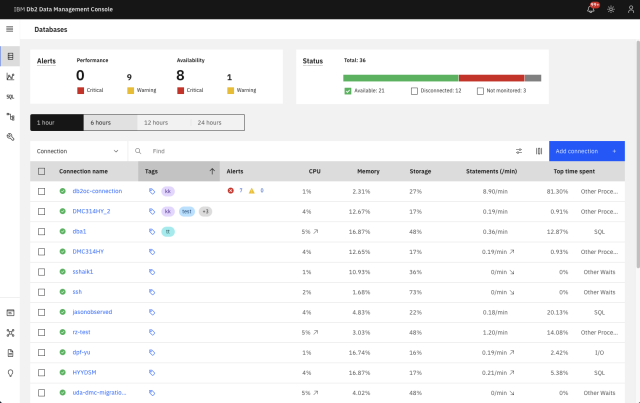Open the notifications bell icon
Viewport: 640px width, 403px height.
[590, 9]
